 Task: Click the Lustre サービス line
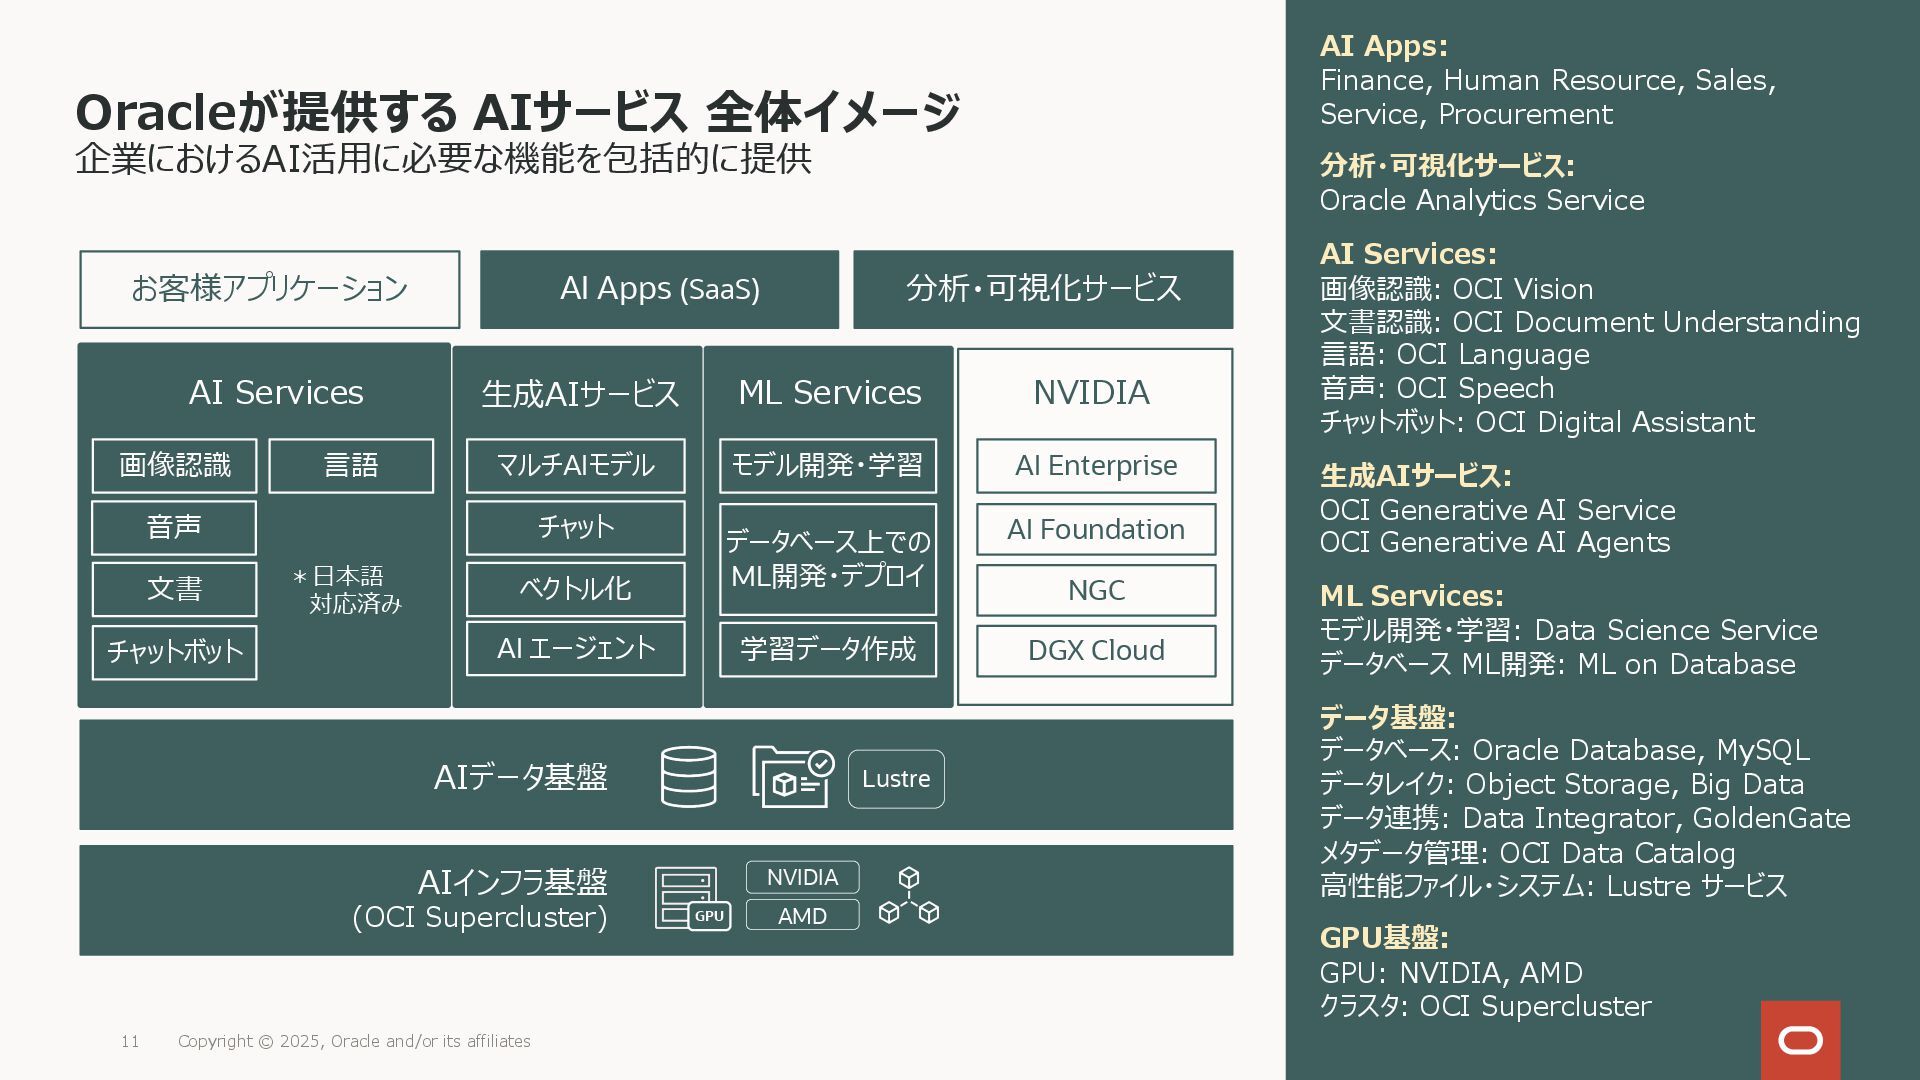pos(1553,886)
